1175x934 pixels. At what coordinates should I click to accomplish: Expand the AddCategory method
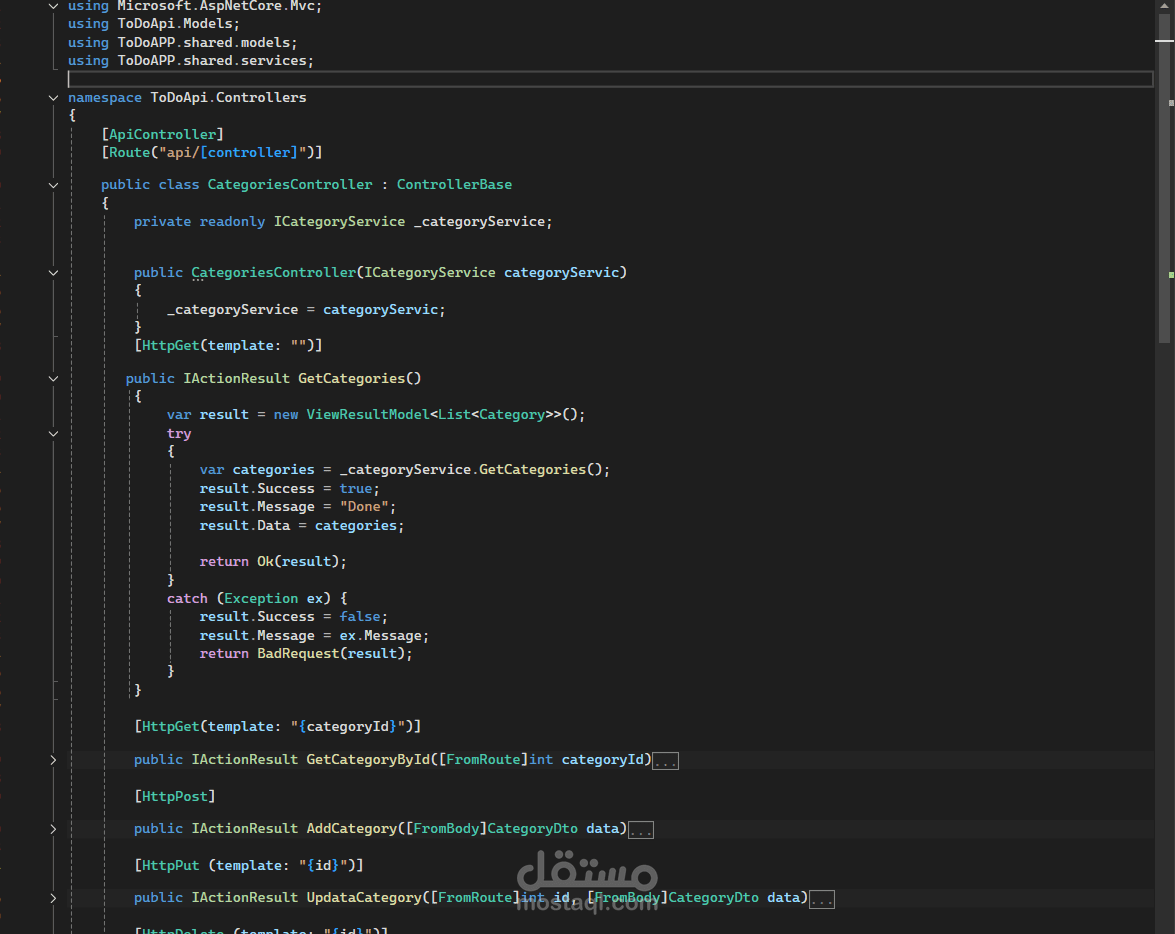[x=53, y=829]
